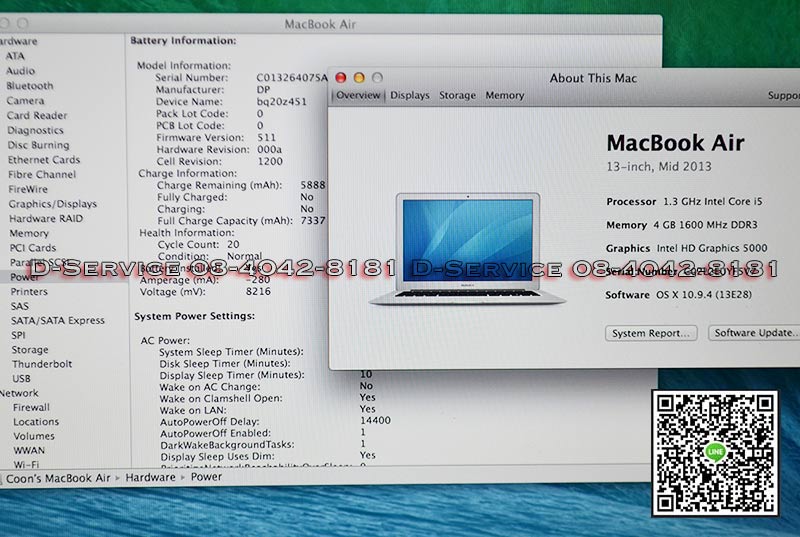
Task: Select Volumes under Network
Action: (34, 436)
